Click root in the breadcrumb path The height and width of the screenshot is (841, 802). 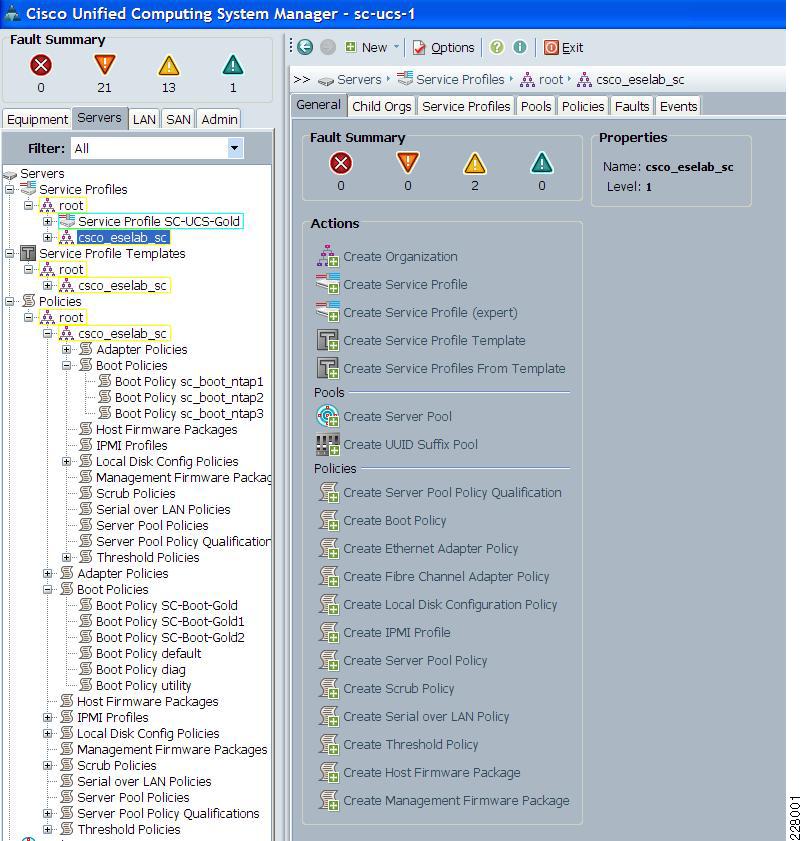point(550,79)
